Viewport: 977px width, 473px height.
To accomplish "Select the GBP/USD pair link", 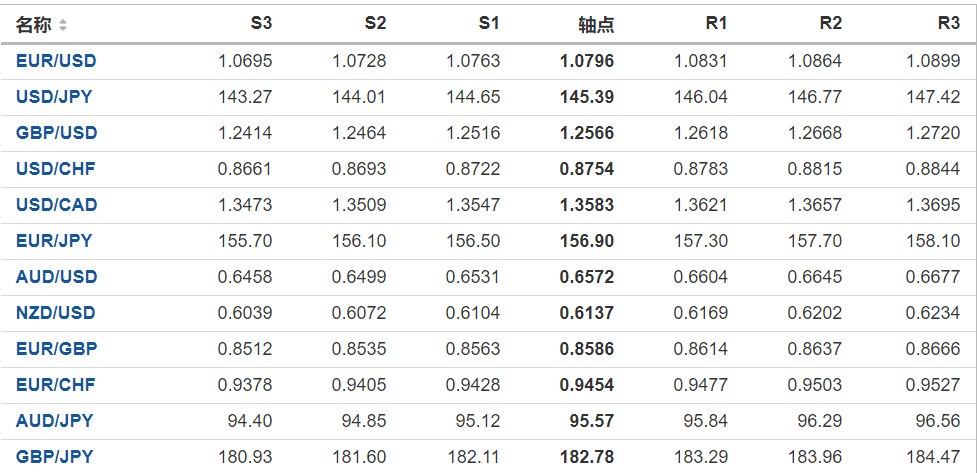I will pos(56,133).
